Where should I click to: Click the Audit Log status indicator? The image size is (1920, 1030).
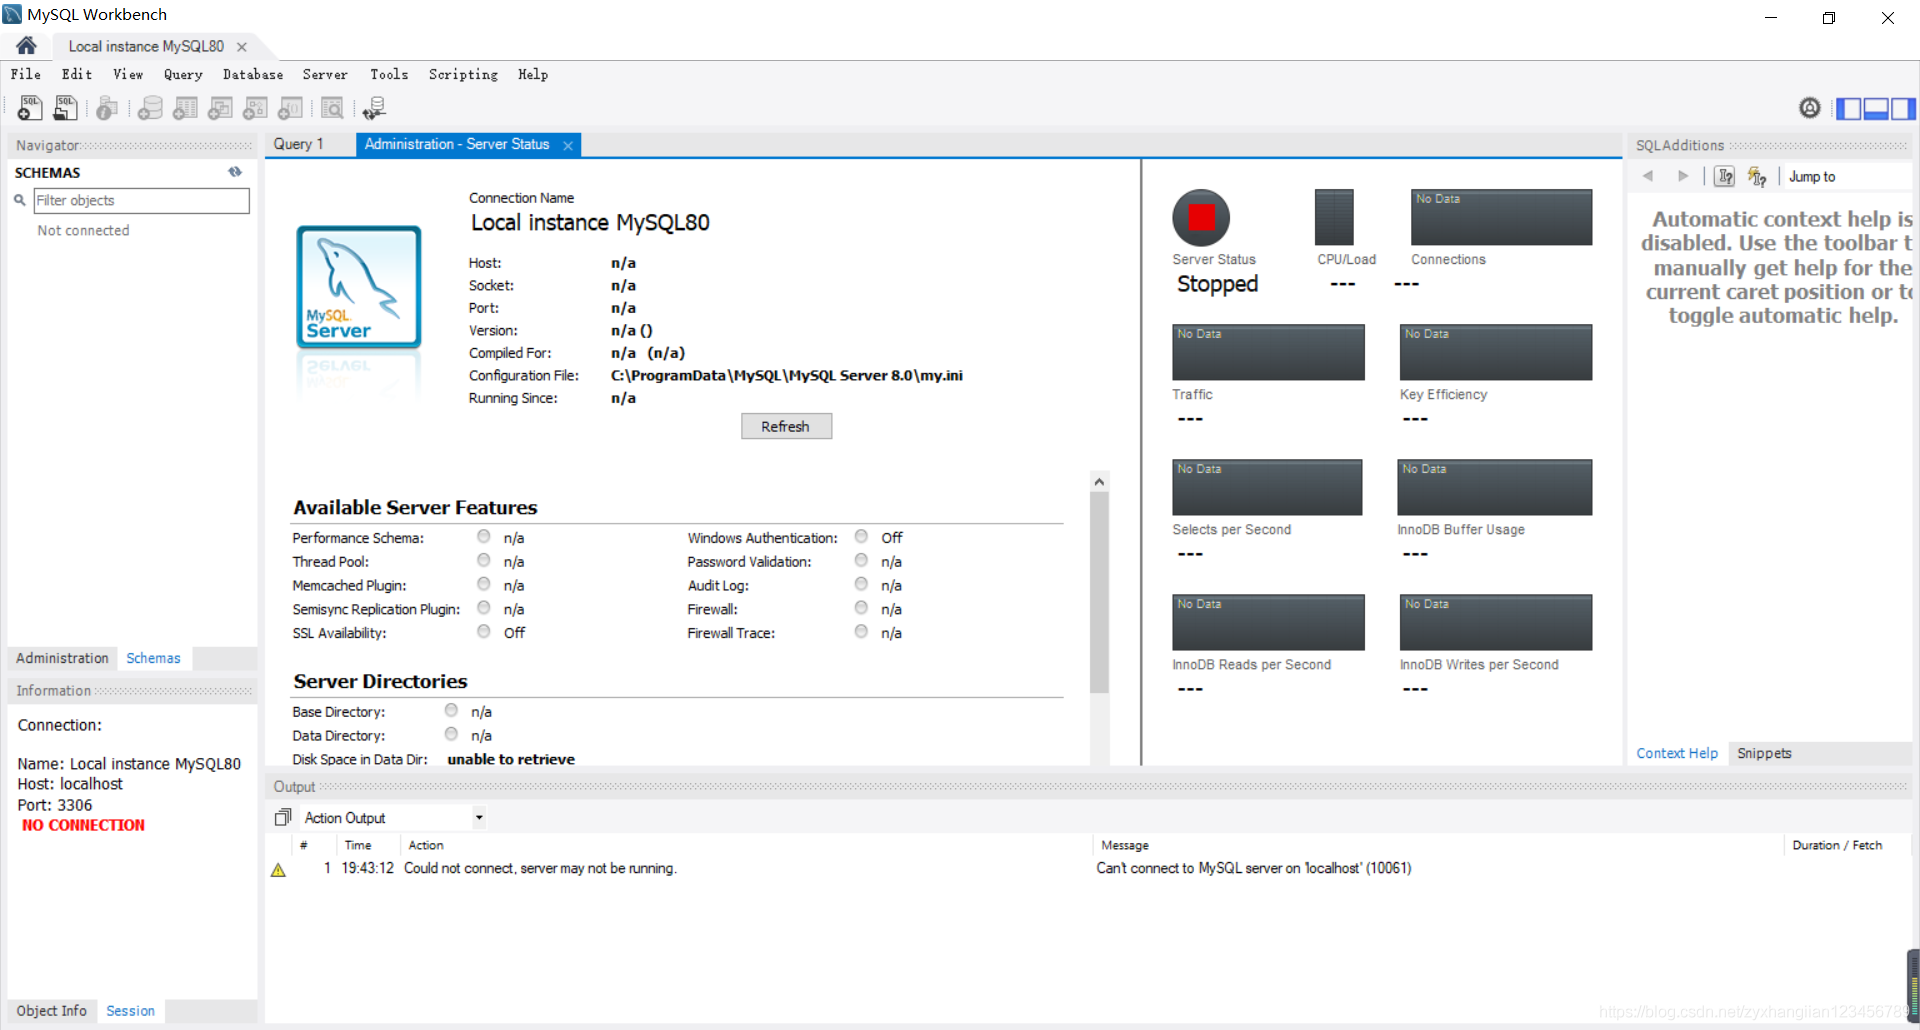[x=861, y=584]
